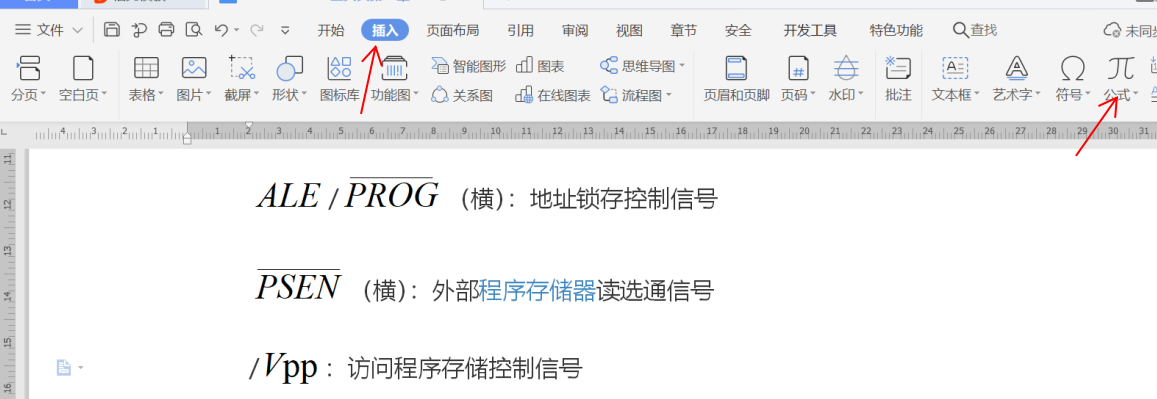
Task: Click the 形状 shapes icon
Action: click(289, 69)
